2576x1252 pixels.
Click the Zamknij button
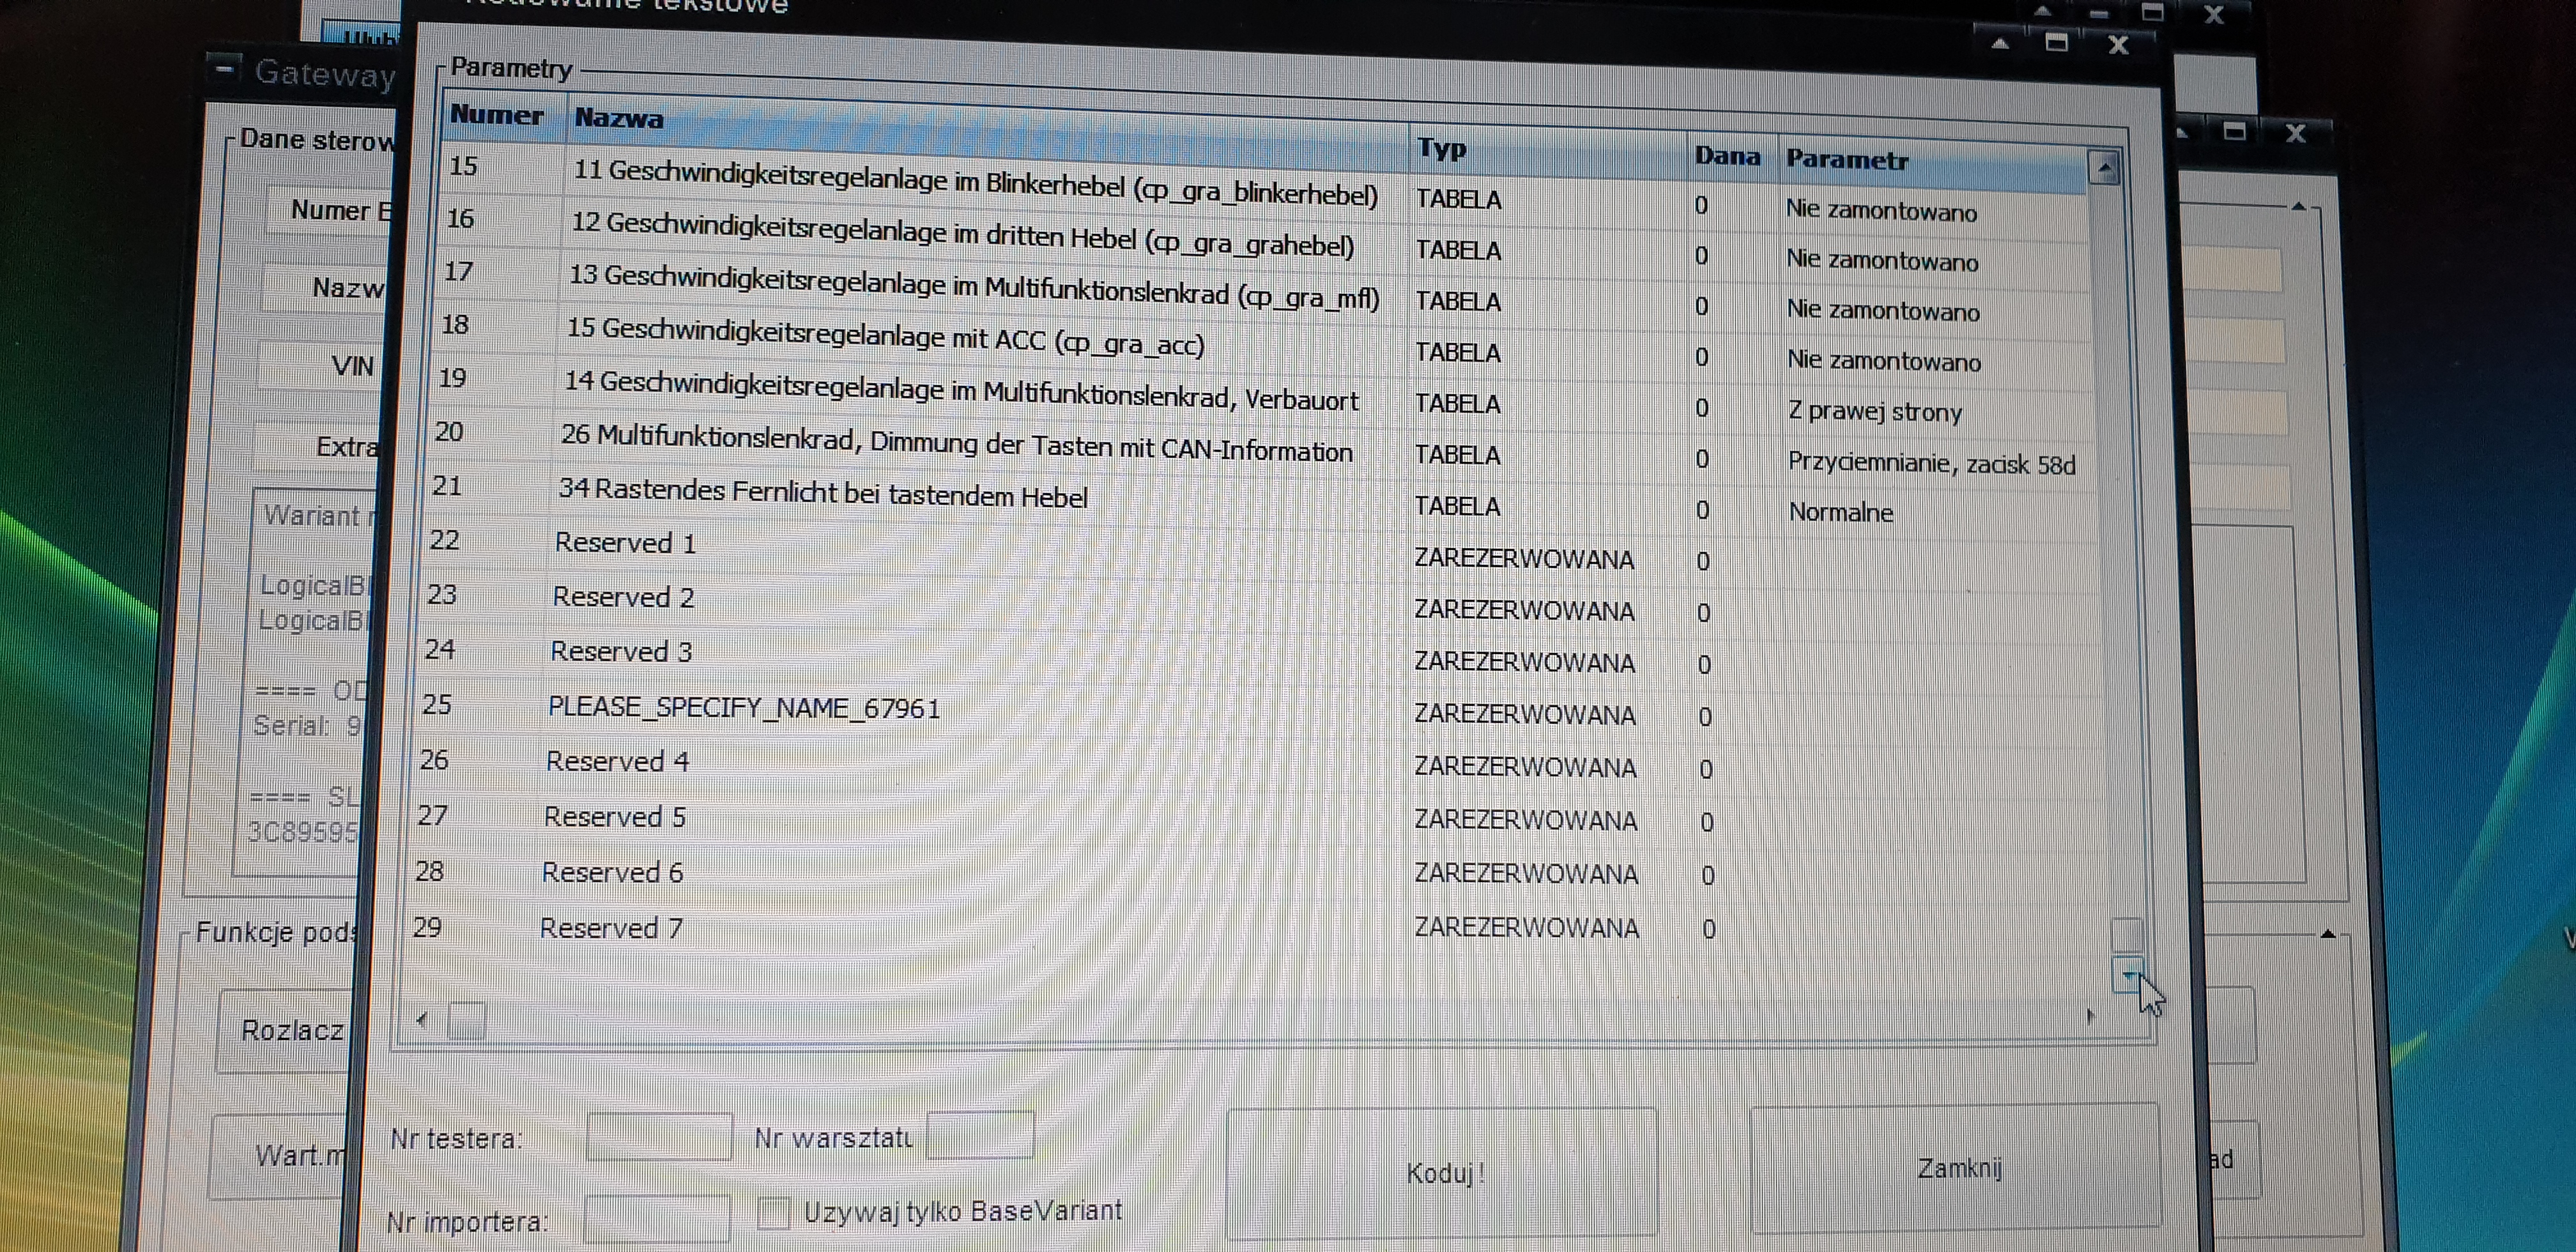point(1957,1167)
